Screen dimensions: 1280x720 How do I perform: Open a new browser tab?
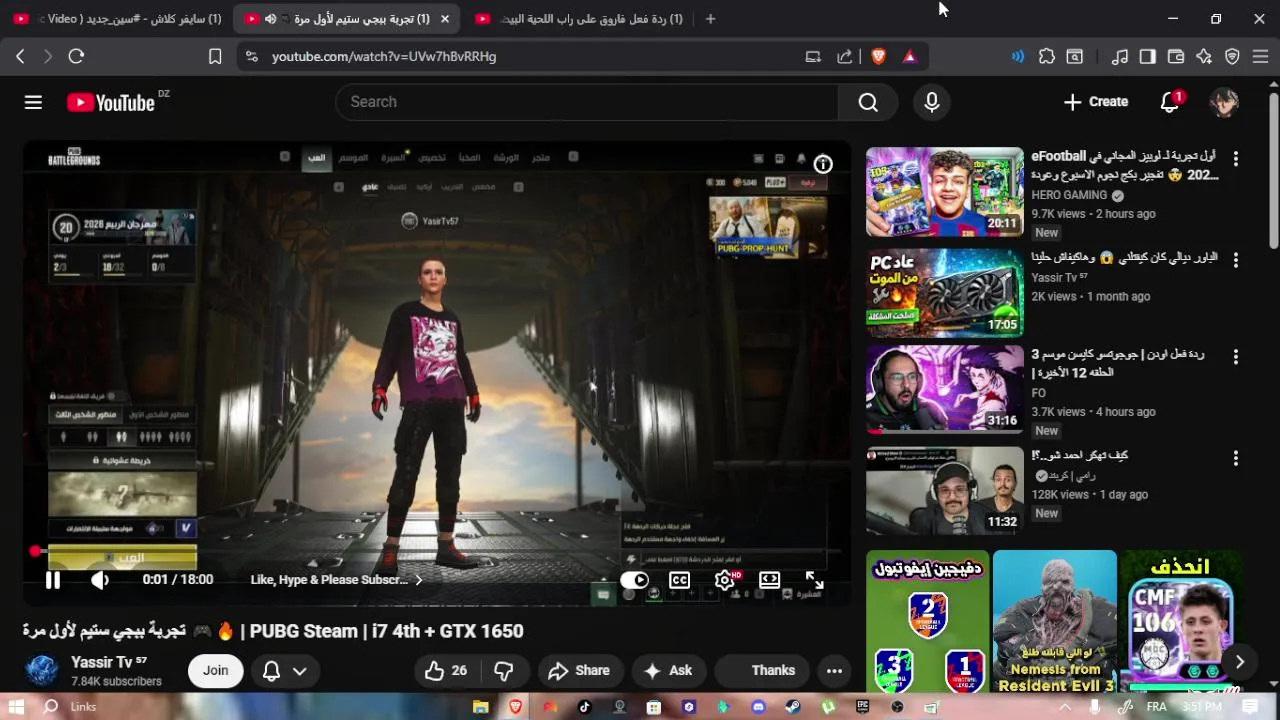pos(710,19)
